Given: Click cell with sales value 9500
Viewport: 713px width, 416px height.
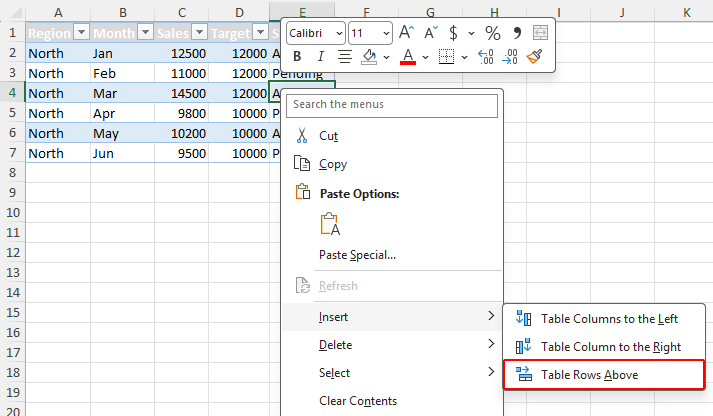Looking at the screenshot, I should [x=181, y=153].
